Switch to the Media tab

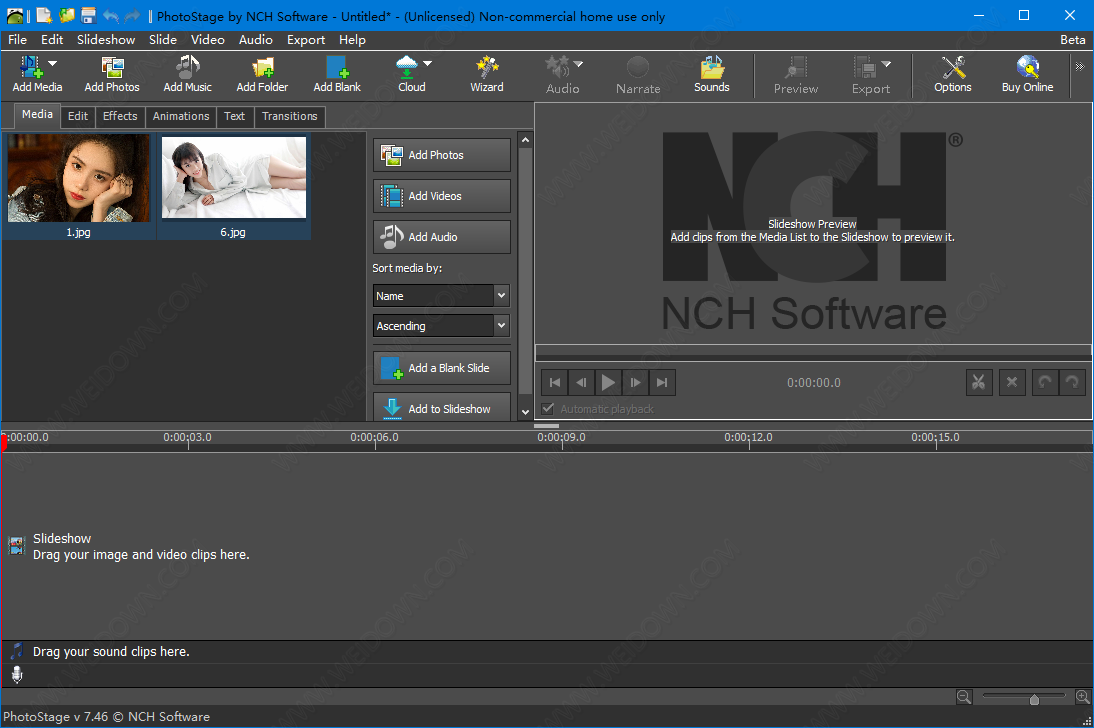click(37, 114)
